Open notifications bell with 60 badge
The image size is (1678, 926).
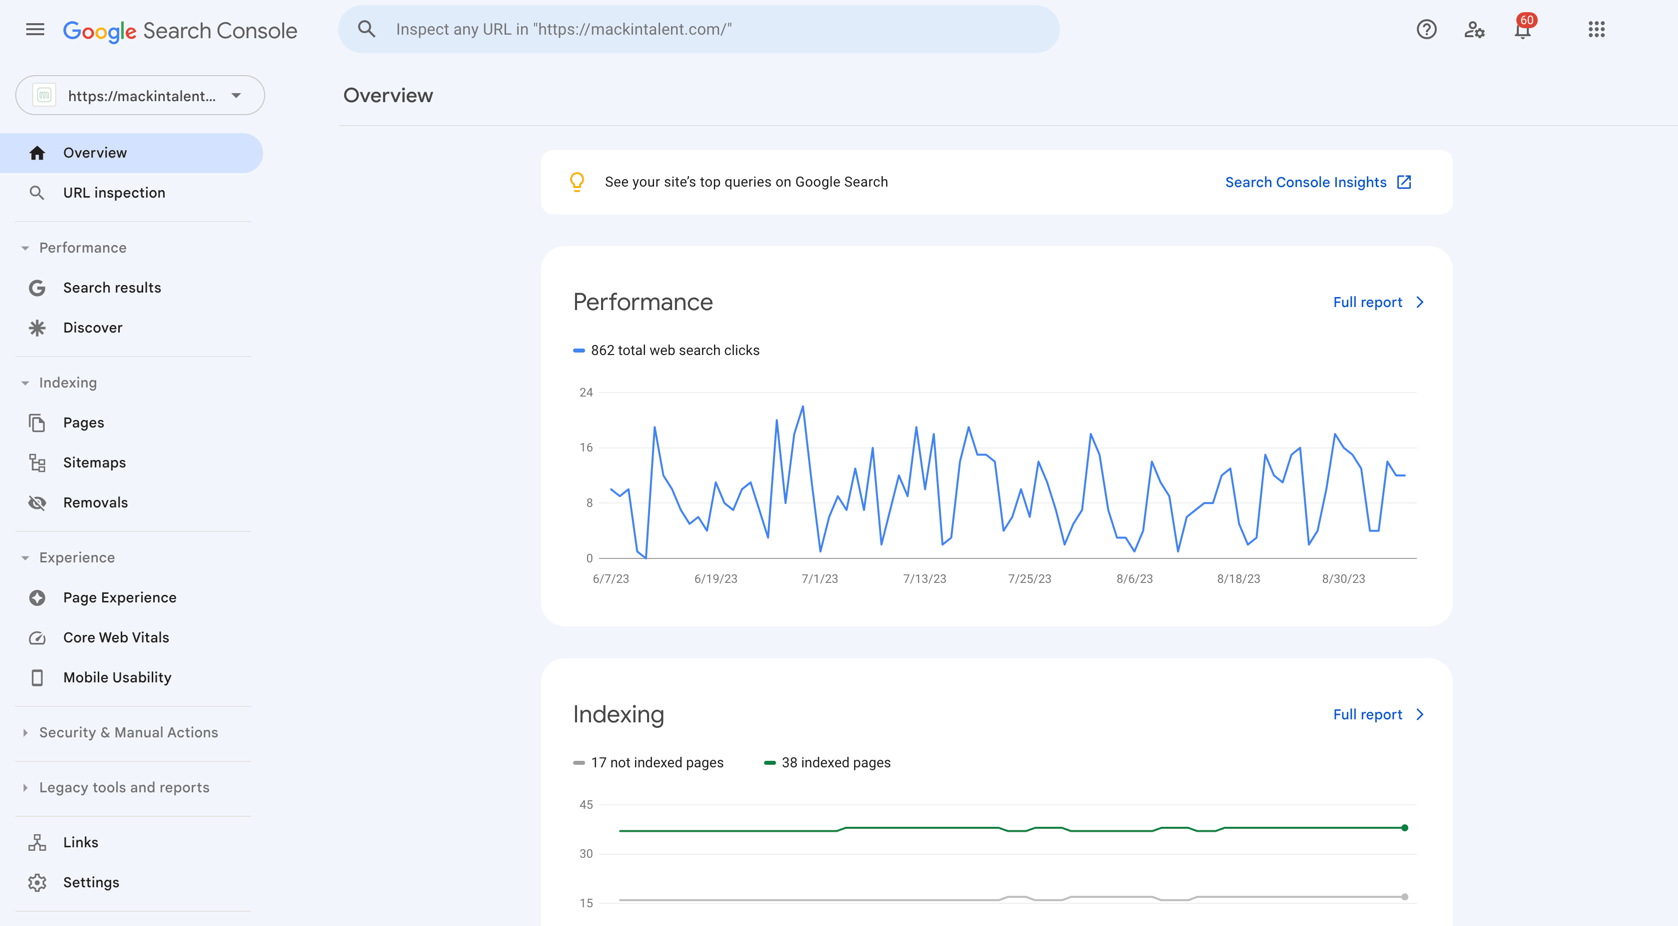pos(1522,30)
